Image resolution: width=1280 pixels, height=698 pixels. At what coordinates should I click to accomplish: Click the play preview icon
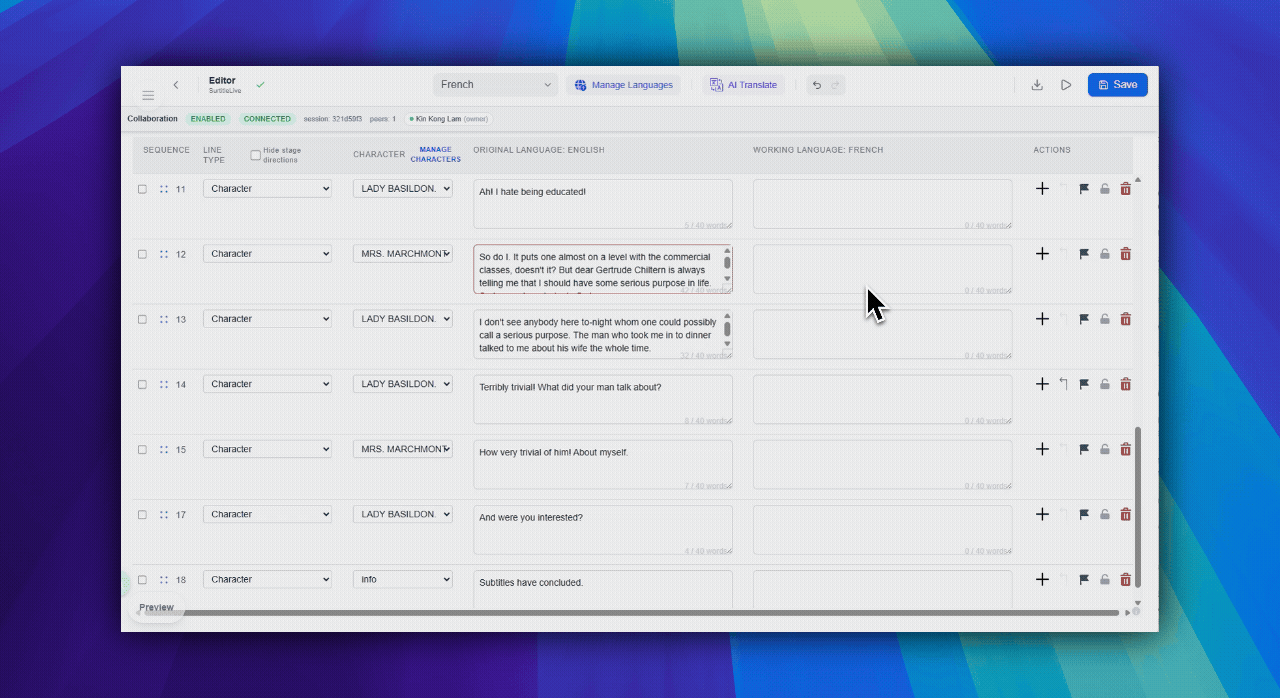click(1066, 85)
